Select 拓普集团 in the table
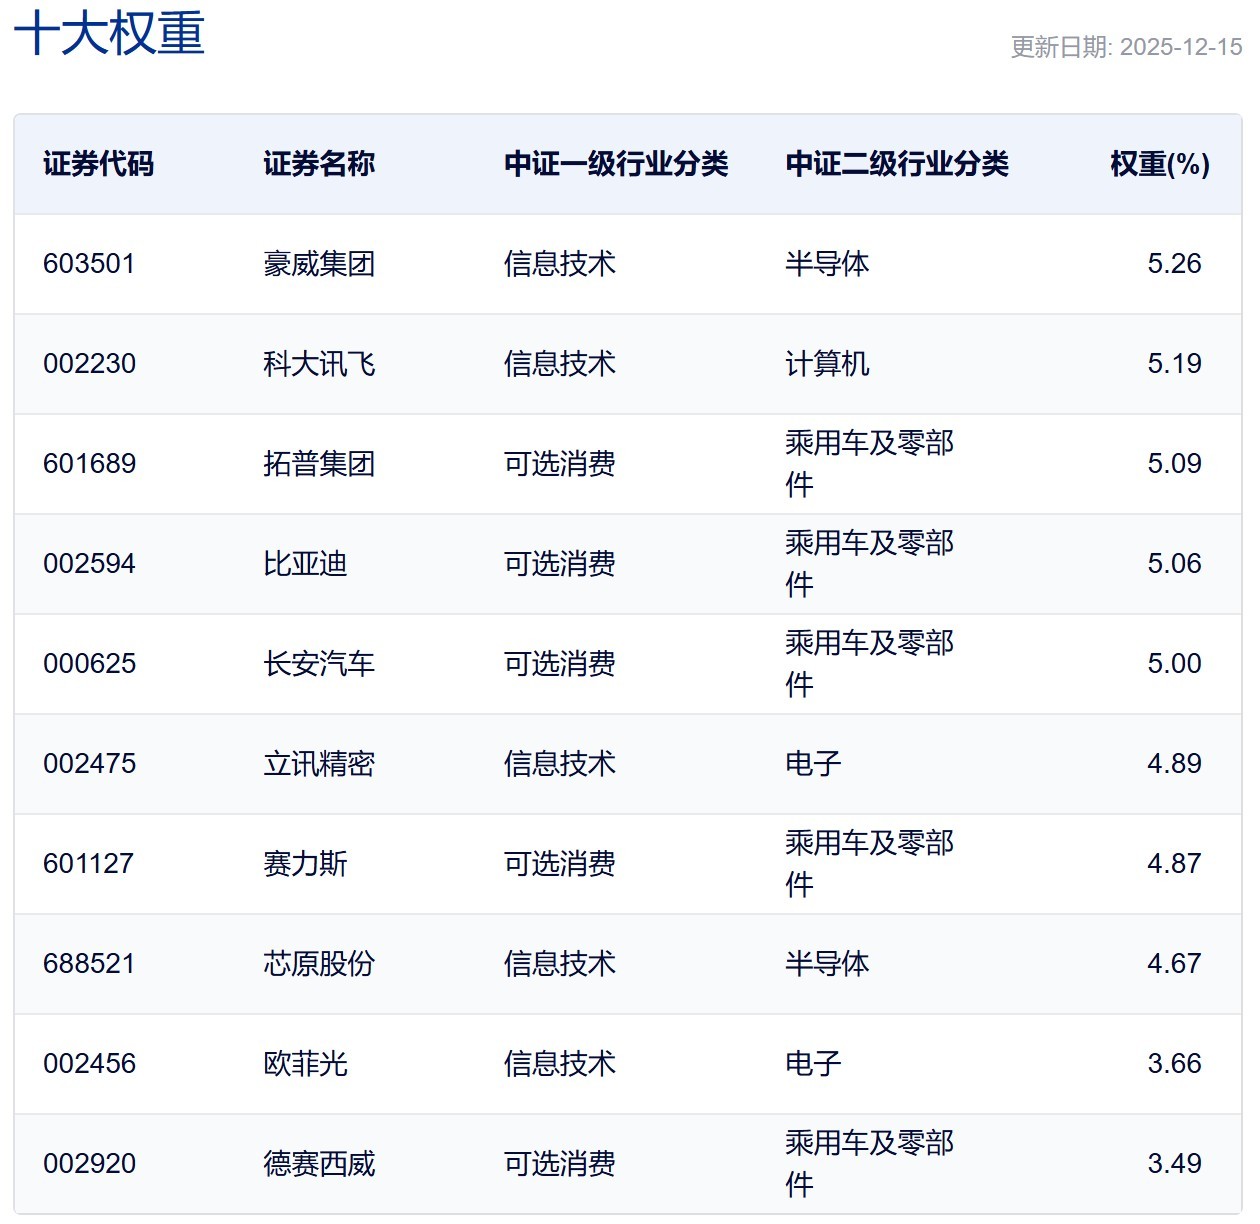Screen dimensions: 1260x1224 pyautogui.click(x=319, y=464)
